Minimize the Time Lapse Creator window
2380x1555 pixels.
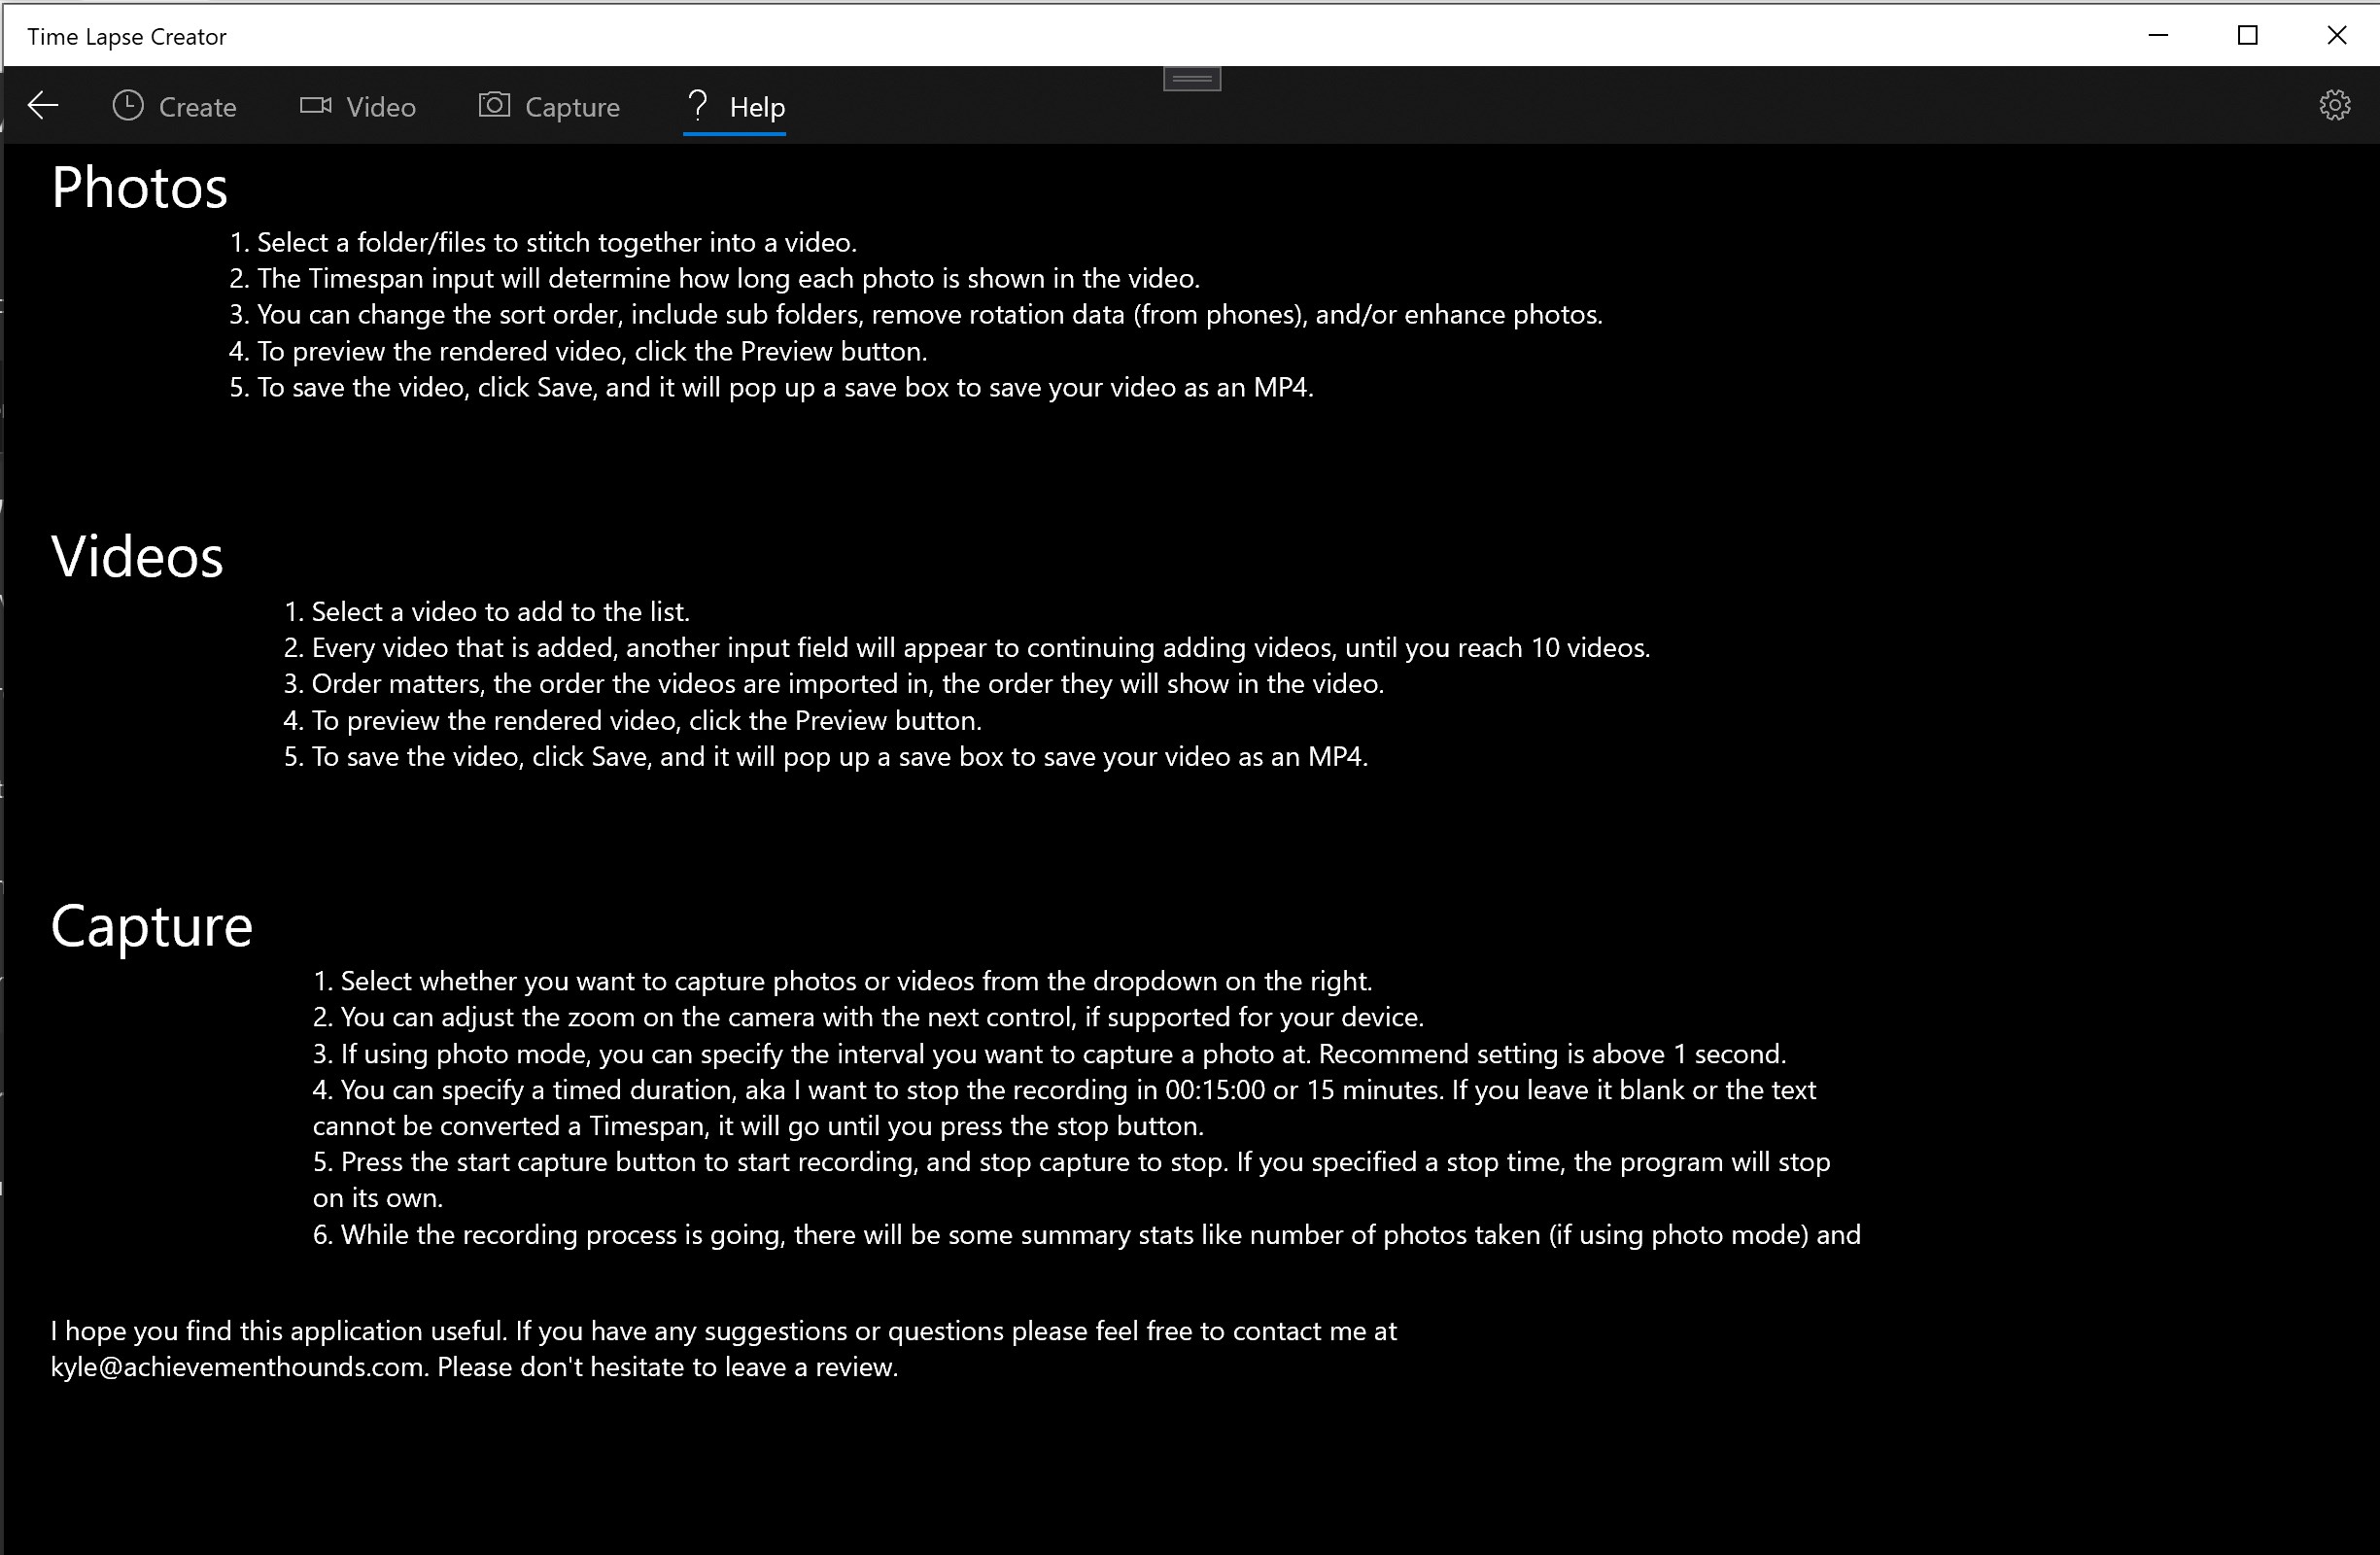[x=2158, y=36]
